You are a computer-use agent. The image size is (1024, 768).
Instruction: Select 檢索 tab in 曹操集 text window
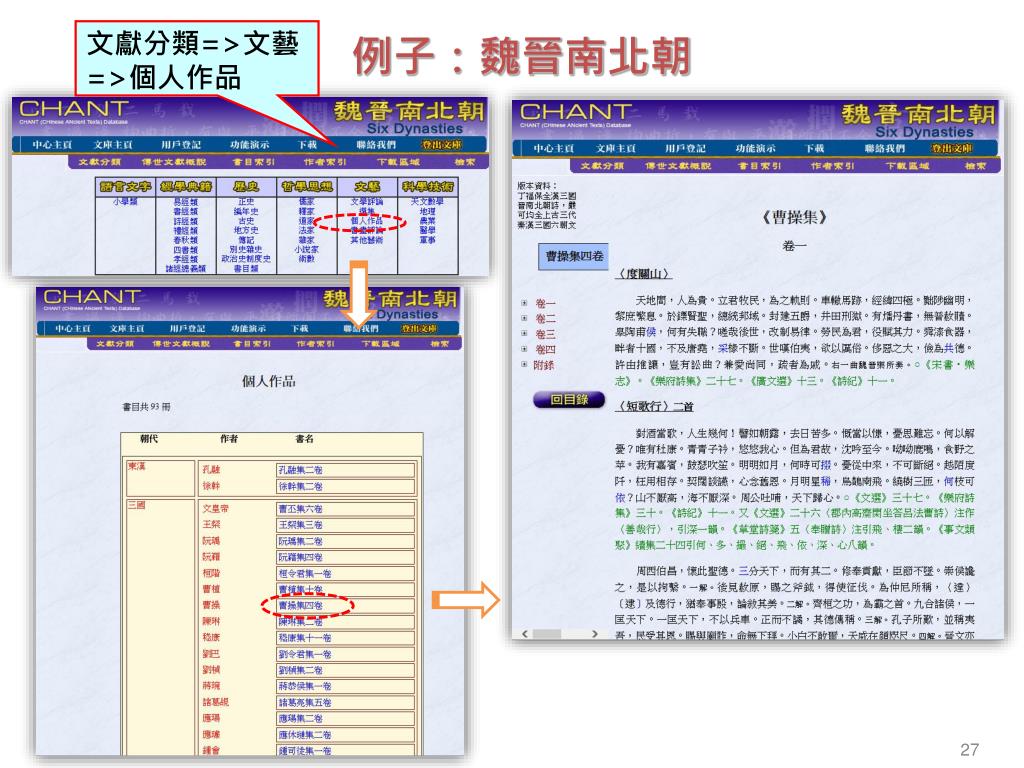tap(975, 166)
